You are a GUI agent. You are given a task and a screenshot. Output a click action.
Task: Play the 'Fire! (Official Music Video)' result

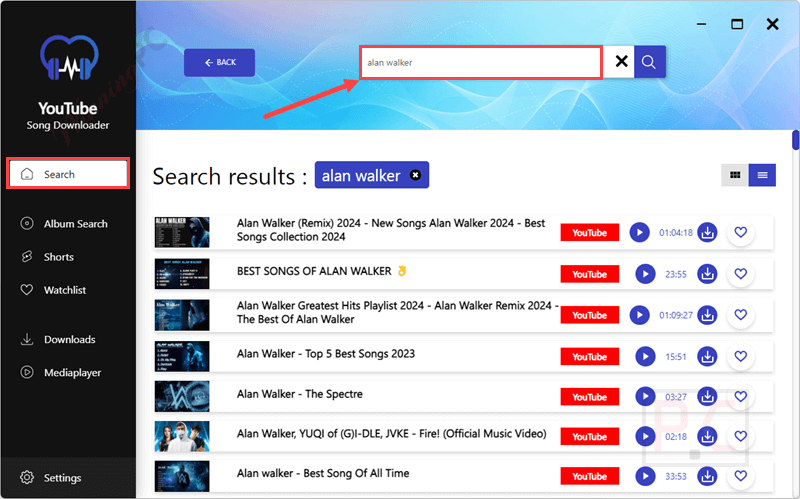click(x=645, y=437)
